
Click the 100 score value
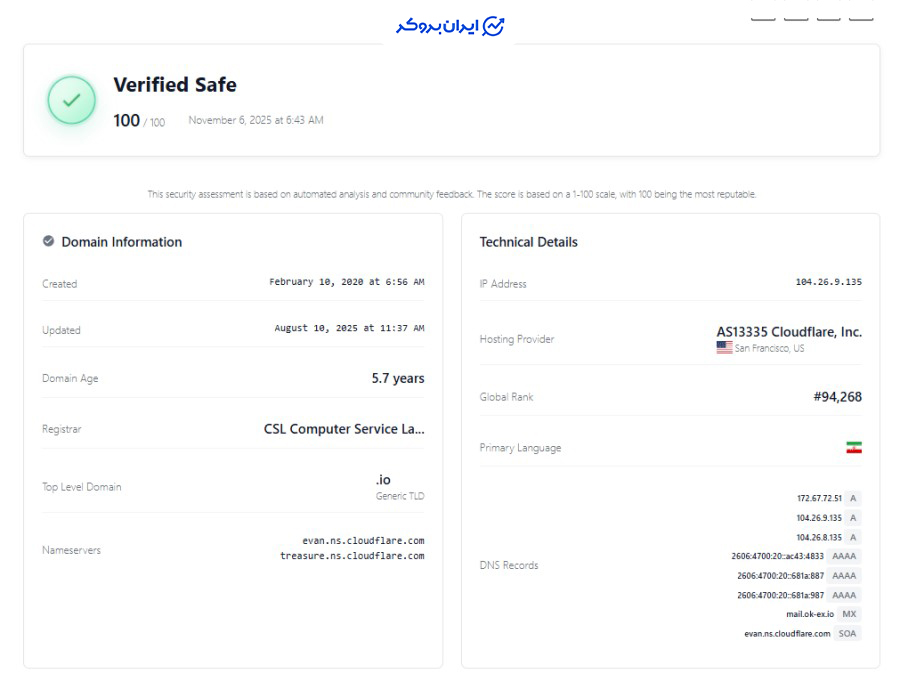pyautogui.click(x=126, y=120)
